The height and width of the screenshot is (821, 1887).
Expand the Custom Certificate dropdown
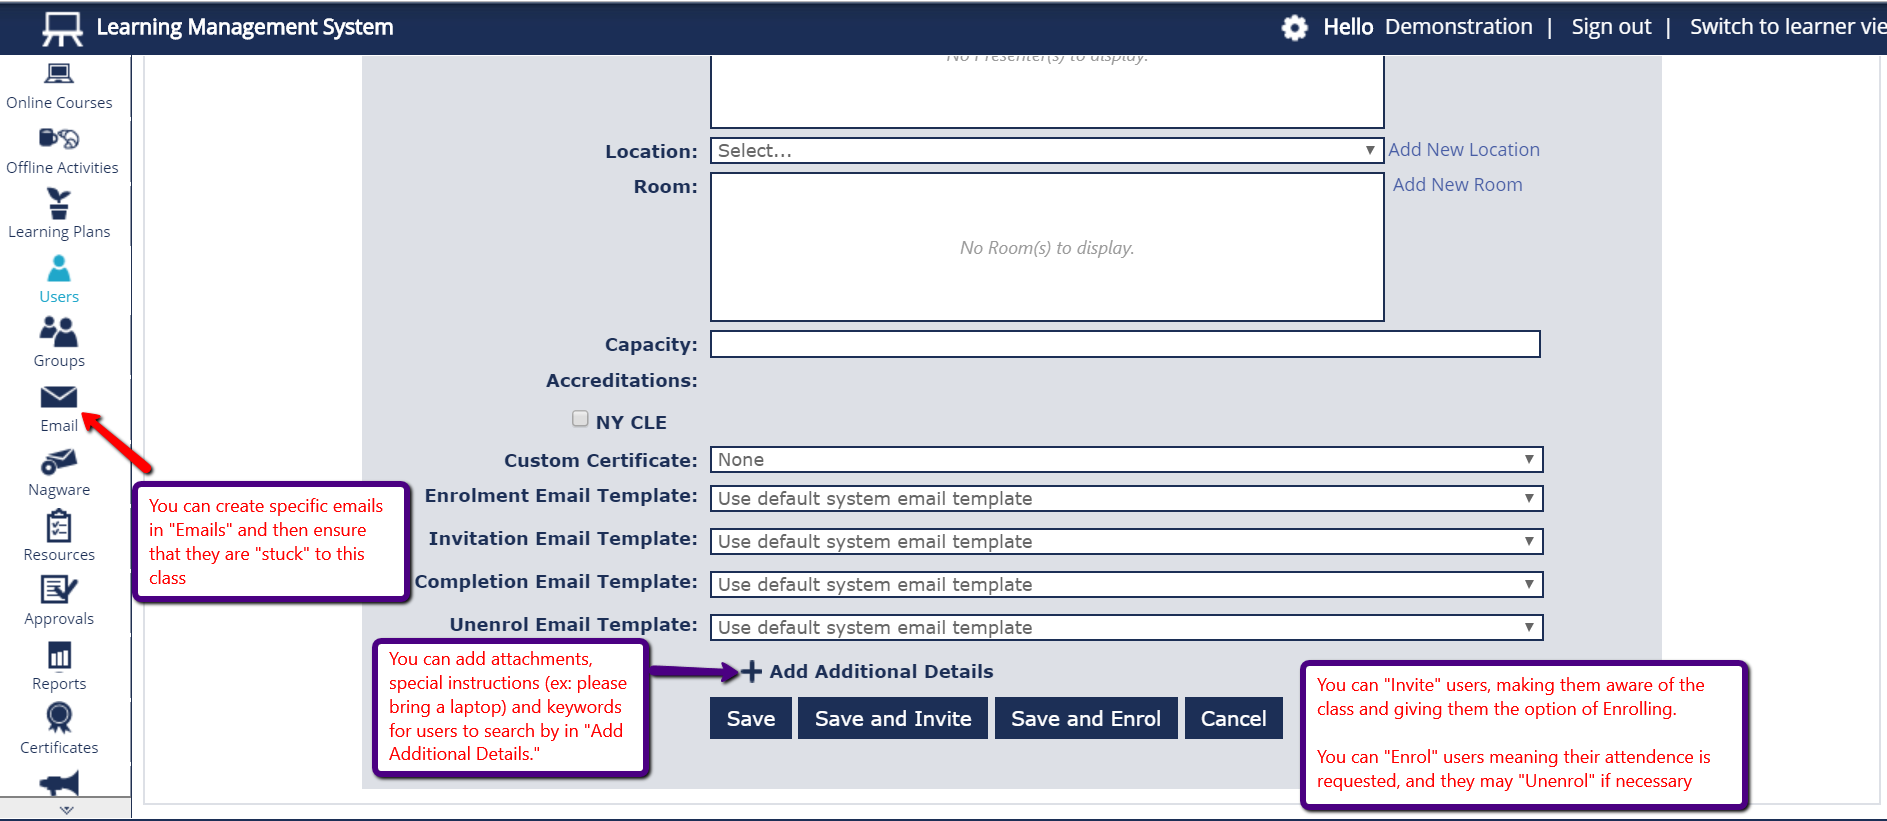pos(1126,460)
